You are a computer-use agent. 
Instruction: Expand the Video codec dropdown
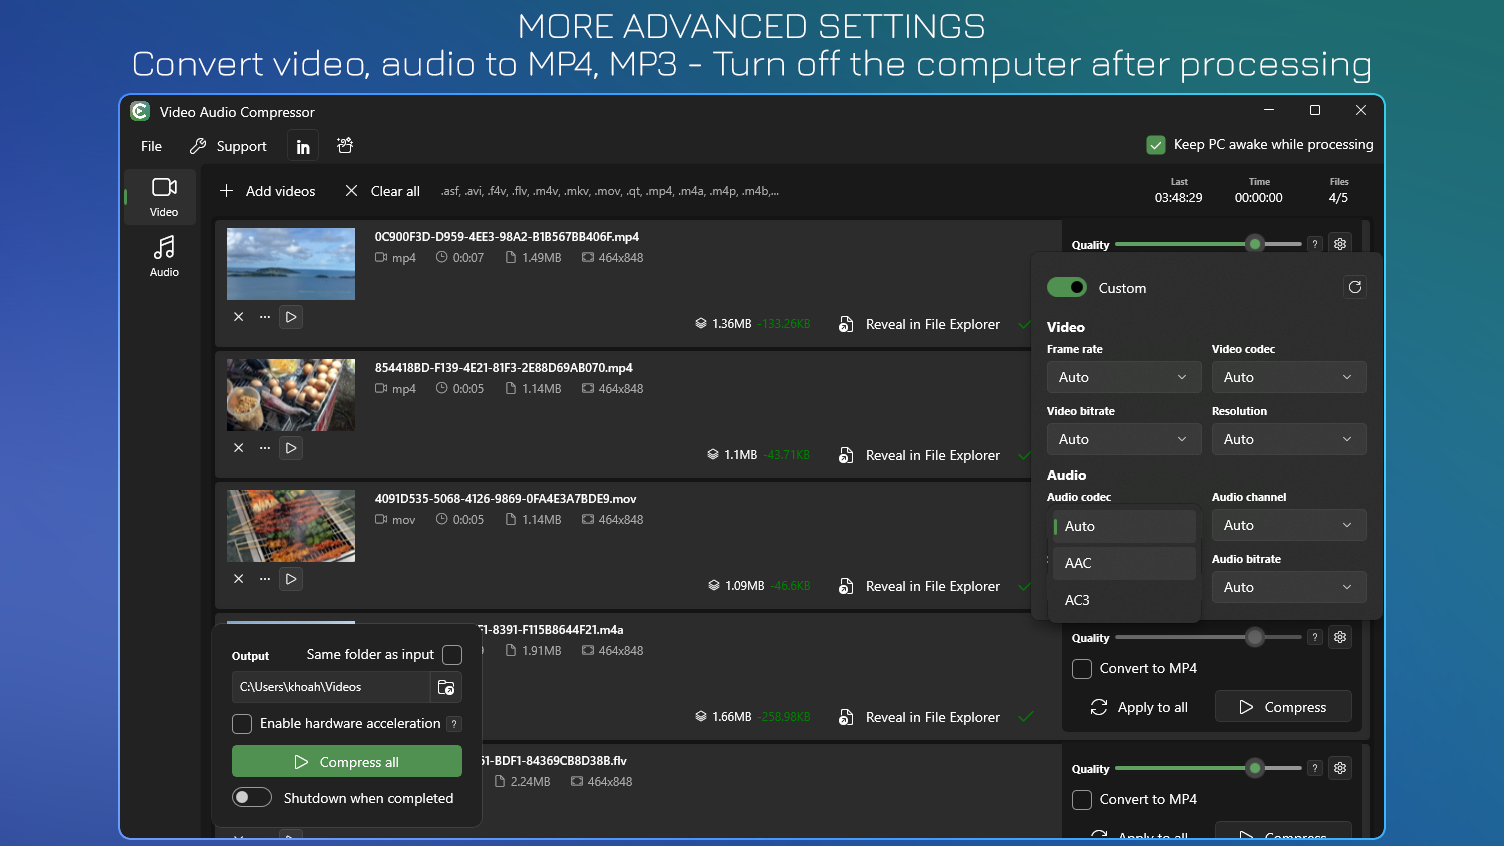1289,377
